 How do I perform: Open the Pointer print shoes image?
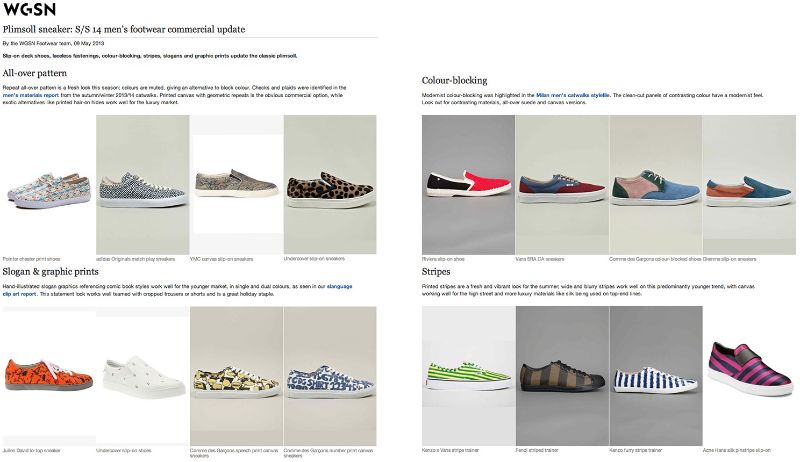48,185
